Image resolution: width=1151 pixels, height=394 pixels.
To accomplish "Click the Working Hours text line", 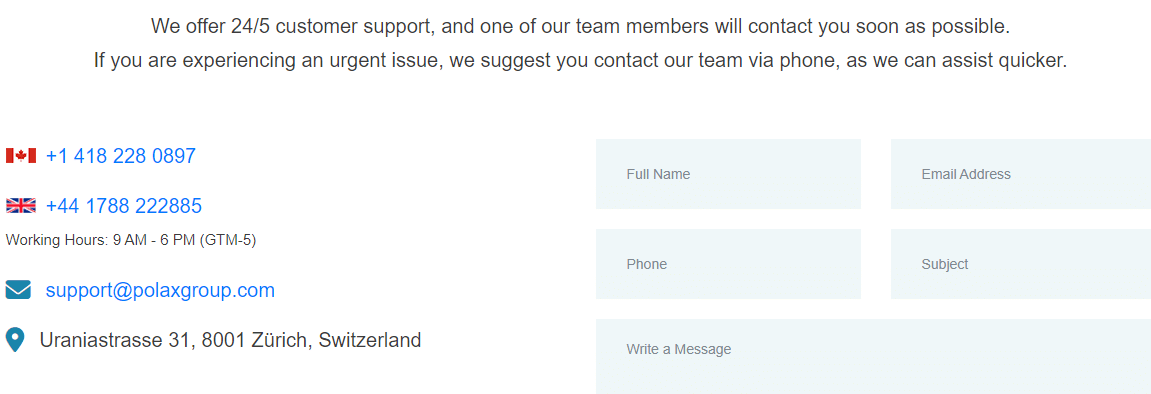I will [x=131, y=240].
